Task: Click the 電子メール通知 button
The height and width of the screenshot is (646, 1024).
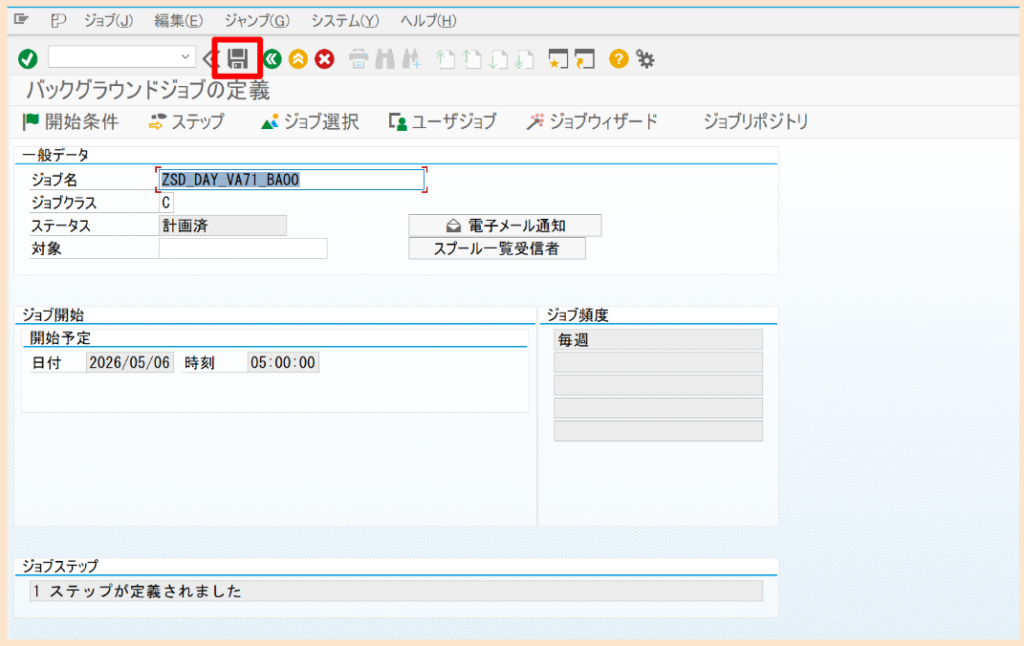Action: pyautogui.click(x=505, y=225)
